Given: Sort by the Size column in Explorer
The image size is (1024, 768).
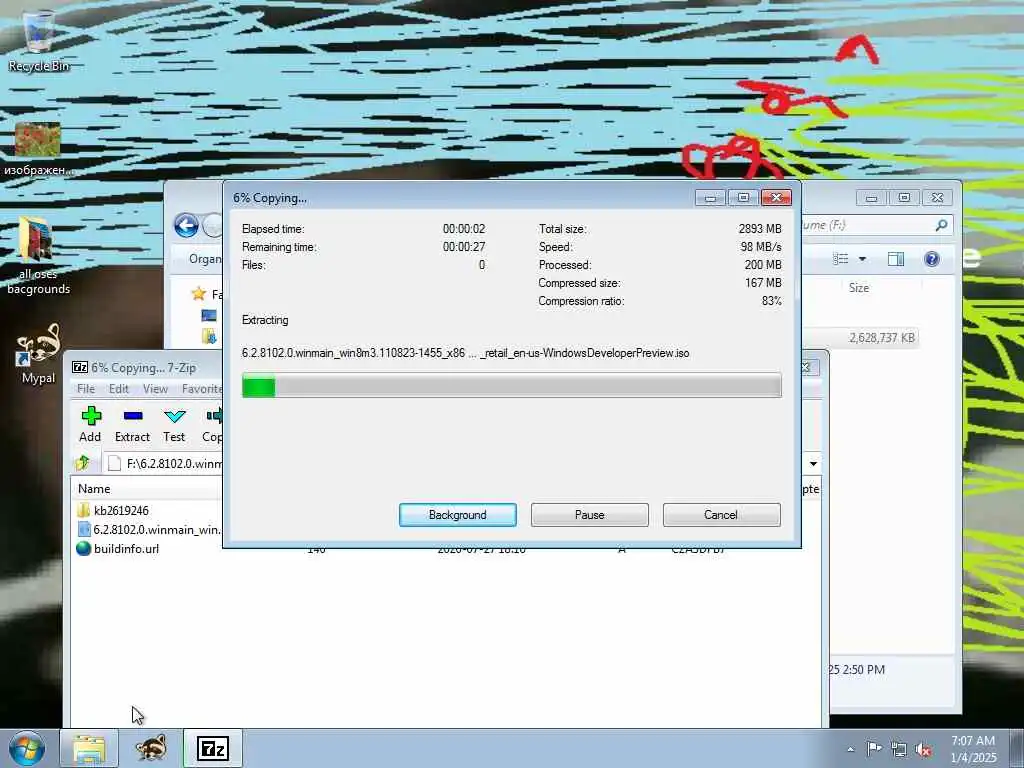Looking at the screenshot, I should (x=859, y=287).
